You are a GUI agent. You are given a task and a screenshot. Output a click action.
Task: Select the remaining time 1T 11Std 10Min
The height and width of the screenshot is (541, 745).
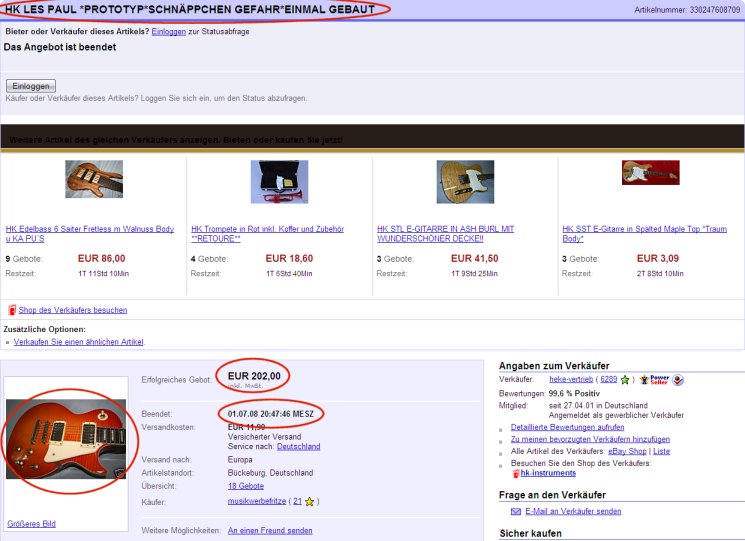point(104,274)
